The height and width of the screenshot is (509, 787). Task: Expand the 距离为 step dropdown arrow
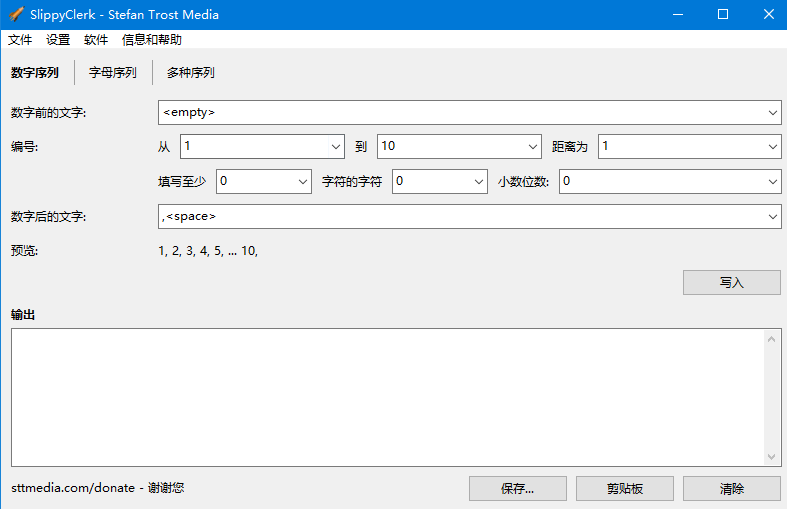(772, 147)
